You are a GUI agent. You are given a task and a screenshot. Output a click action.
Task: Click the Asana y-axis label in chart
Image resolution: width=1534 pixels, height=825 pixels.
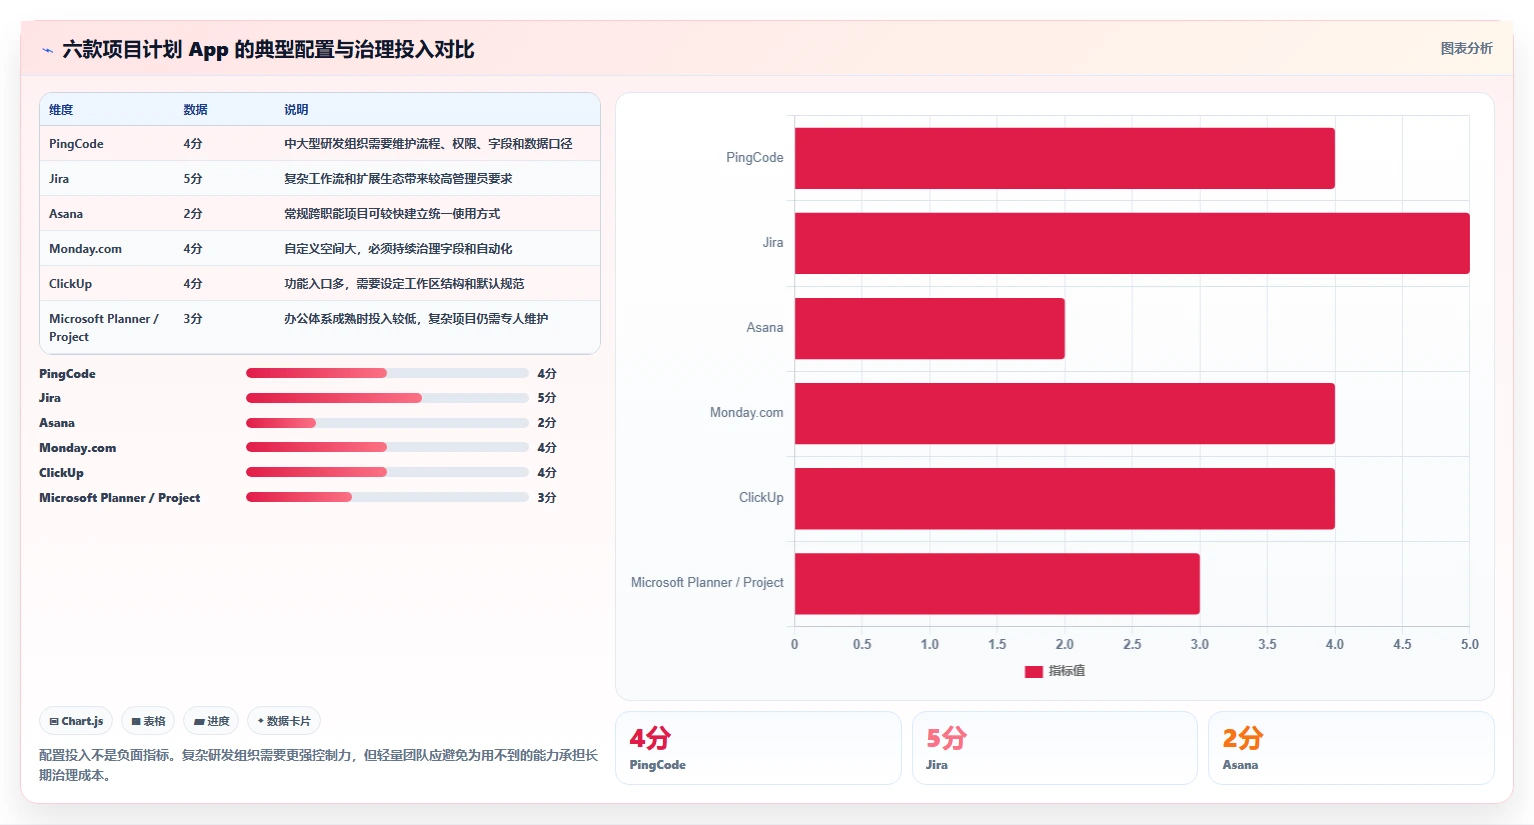tap(765, 328)
